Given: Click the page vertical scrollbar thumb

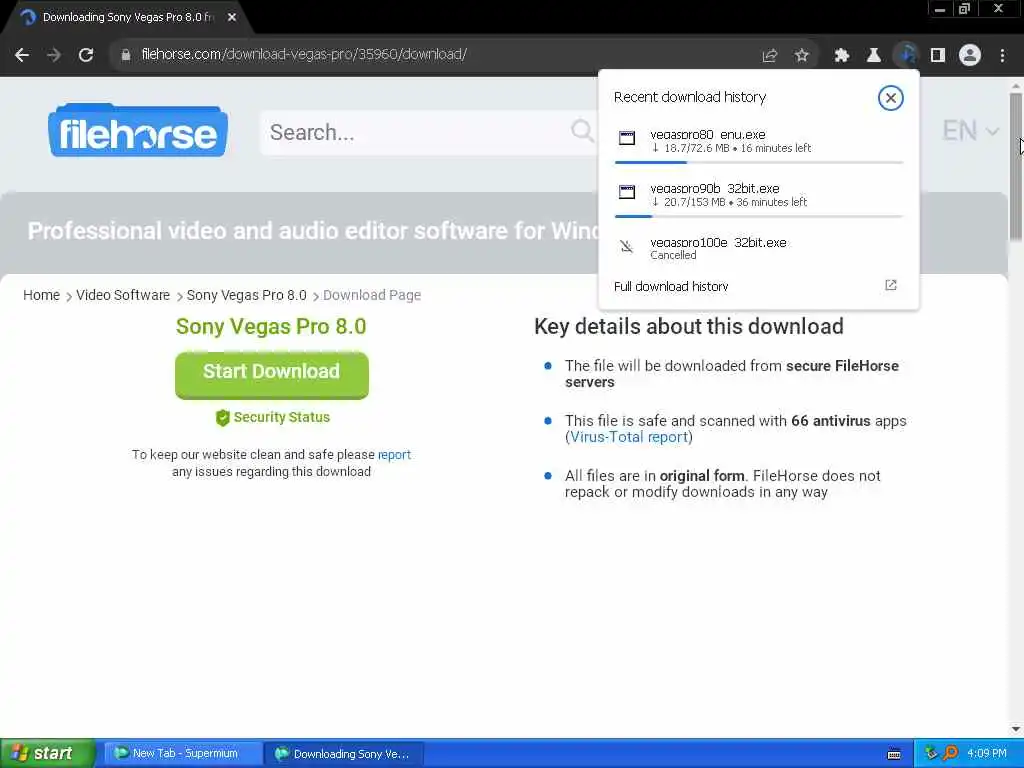Looking at the screenshot, I should click(x=1016, y=167).
